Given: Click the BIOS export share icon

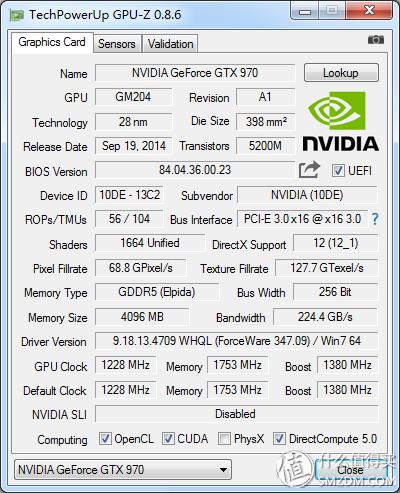Looking at the screenshot, I should (309, 170).
